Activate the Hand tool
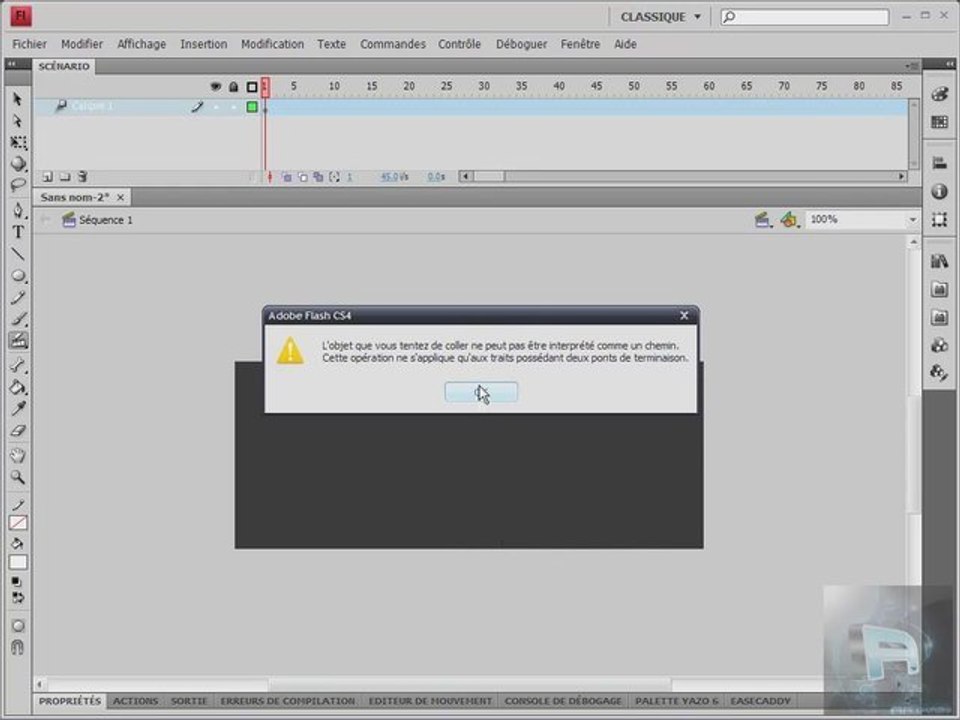Screen dimensions: 960x720 (x=18, y=456)
